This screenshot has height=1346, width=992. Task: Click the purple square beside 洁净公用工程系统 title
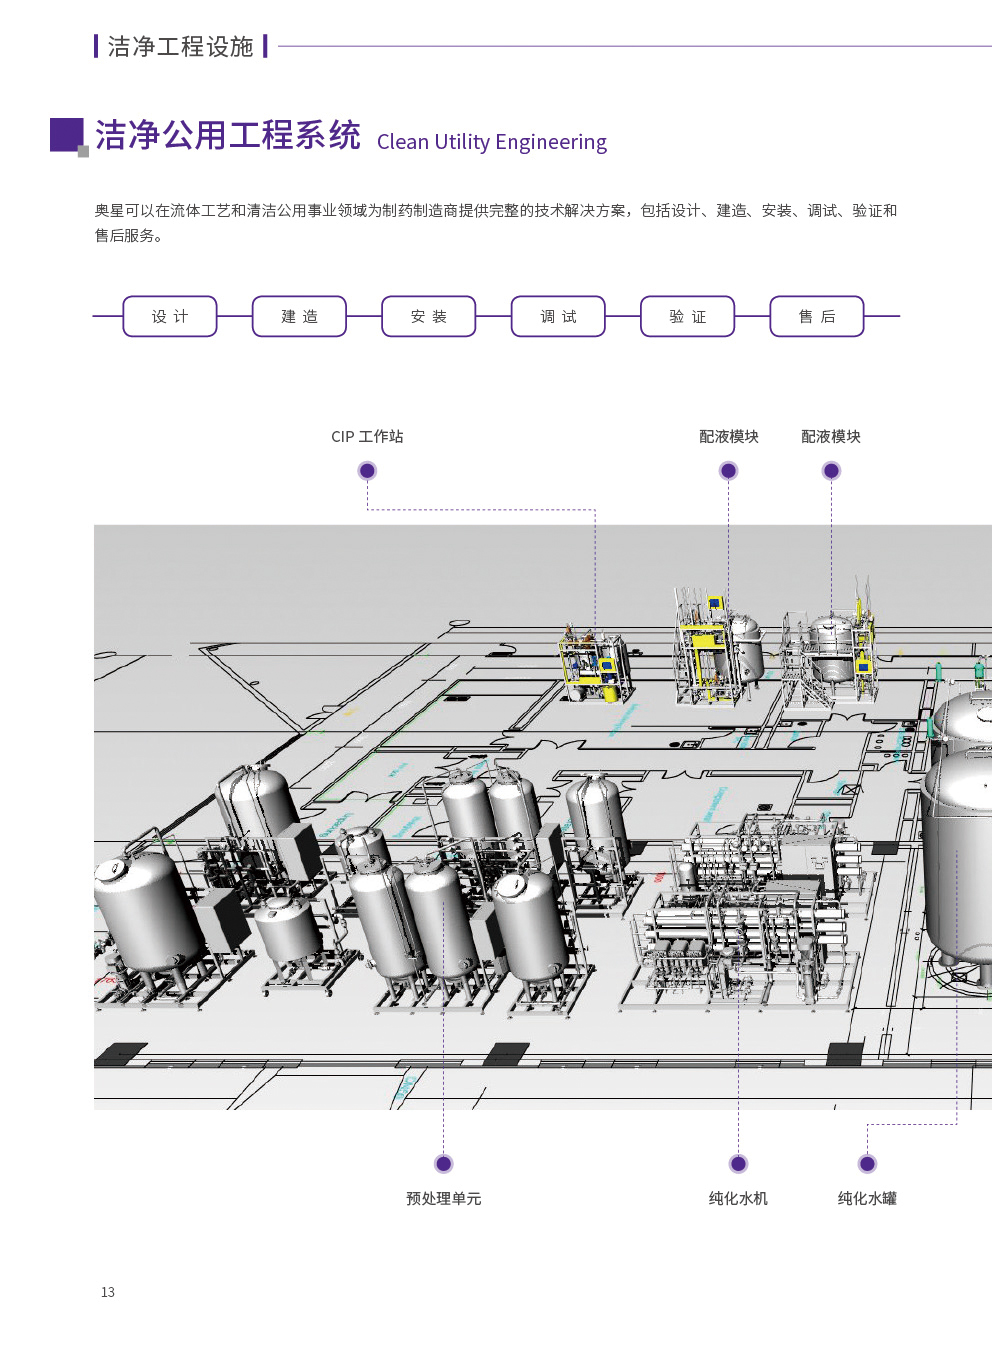coord(67,135)
